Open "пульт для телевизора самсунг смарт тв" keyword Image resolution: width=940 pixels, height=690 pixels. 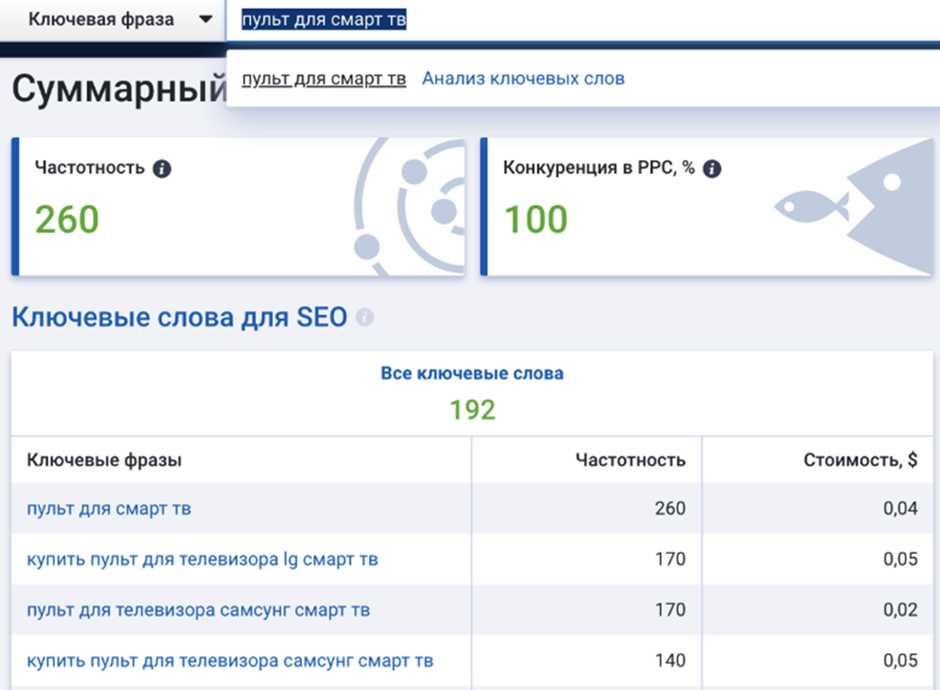[x=198, y=610]
